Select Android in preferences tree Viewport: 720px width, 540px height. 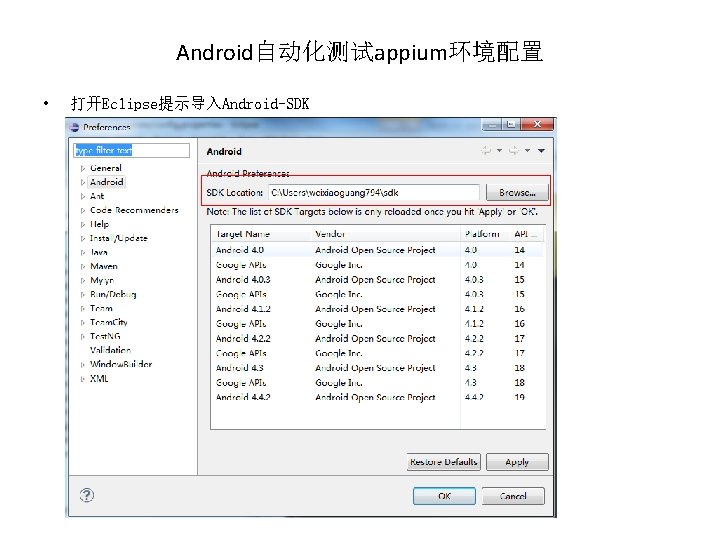point(107,182)
